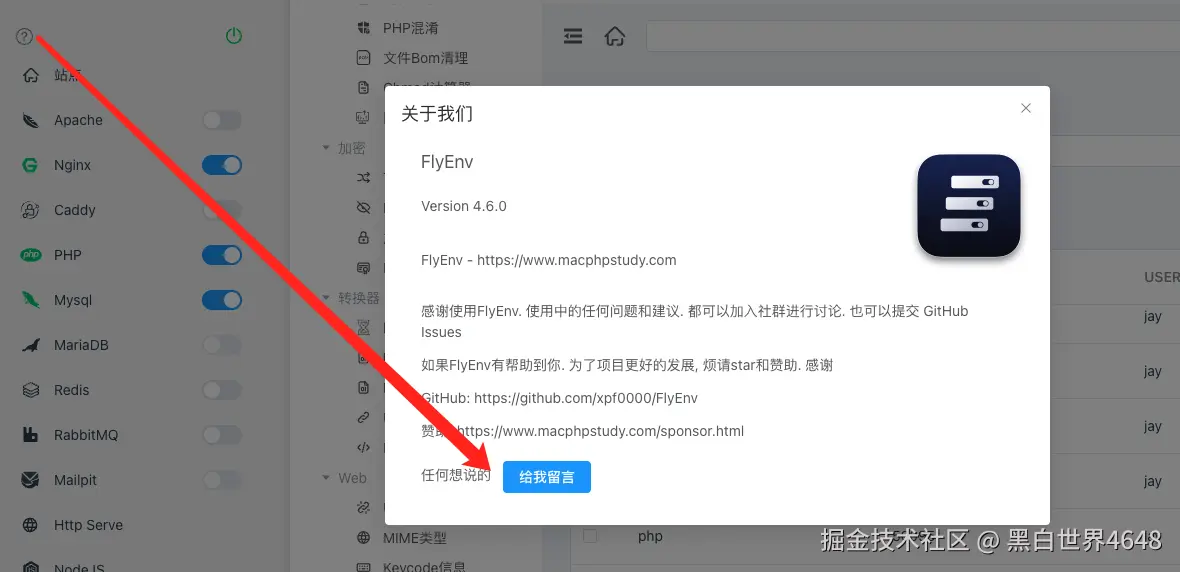Select the Mysql icon in sidebar
1180x572 pixels.
(x=30, y=300)
